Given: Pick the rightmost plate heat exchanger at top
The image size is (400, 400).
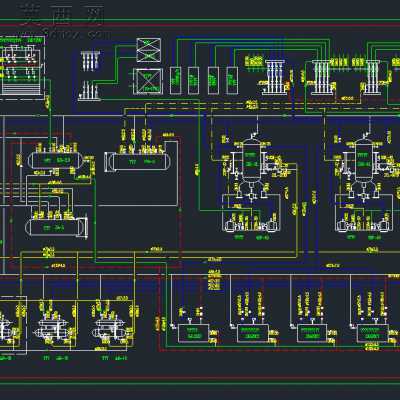Looking at the screenshot, I should pos(373,77).
